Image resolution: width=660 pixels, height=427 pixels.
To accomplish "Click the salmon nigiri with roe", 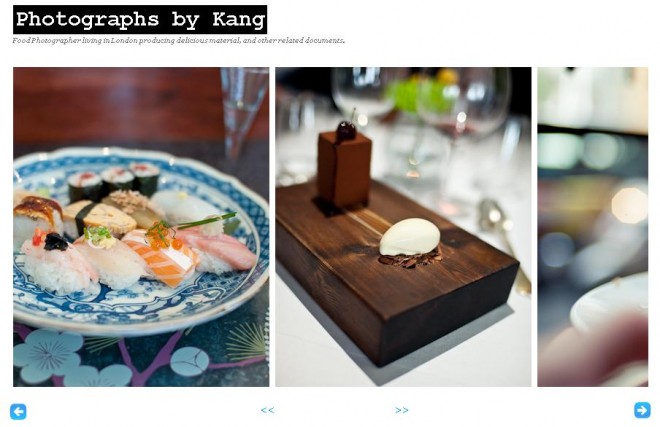I will click(162, 257).
